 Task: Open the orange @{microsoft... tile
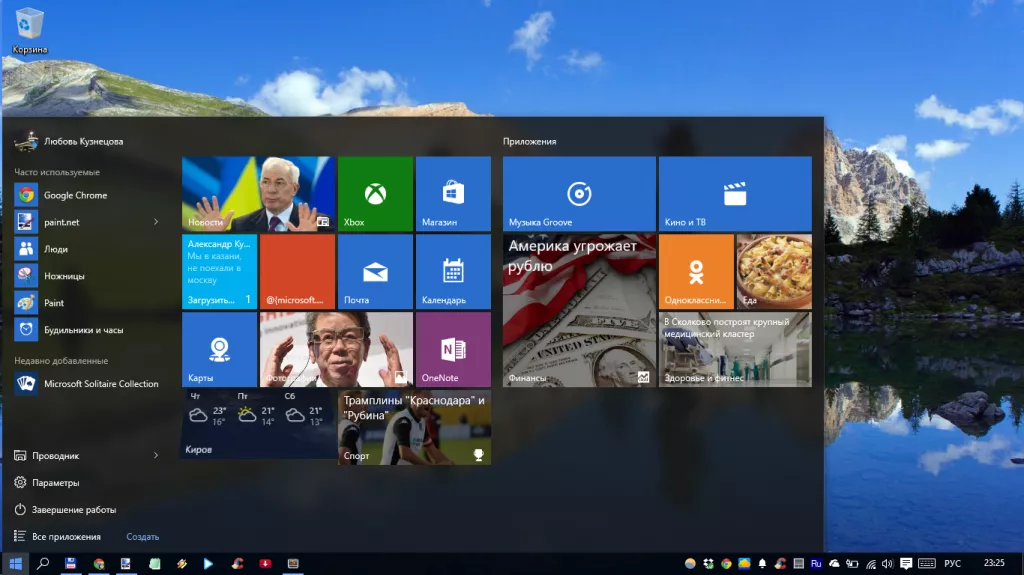click(297, 271)
